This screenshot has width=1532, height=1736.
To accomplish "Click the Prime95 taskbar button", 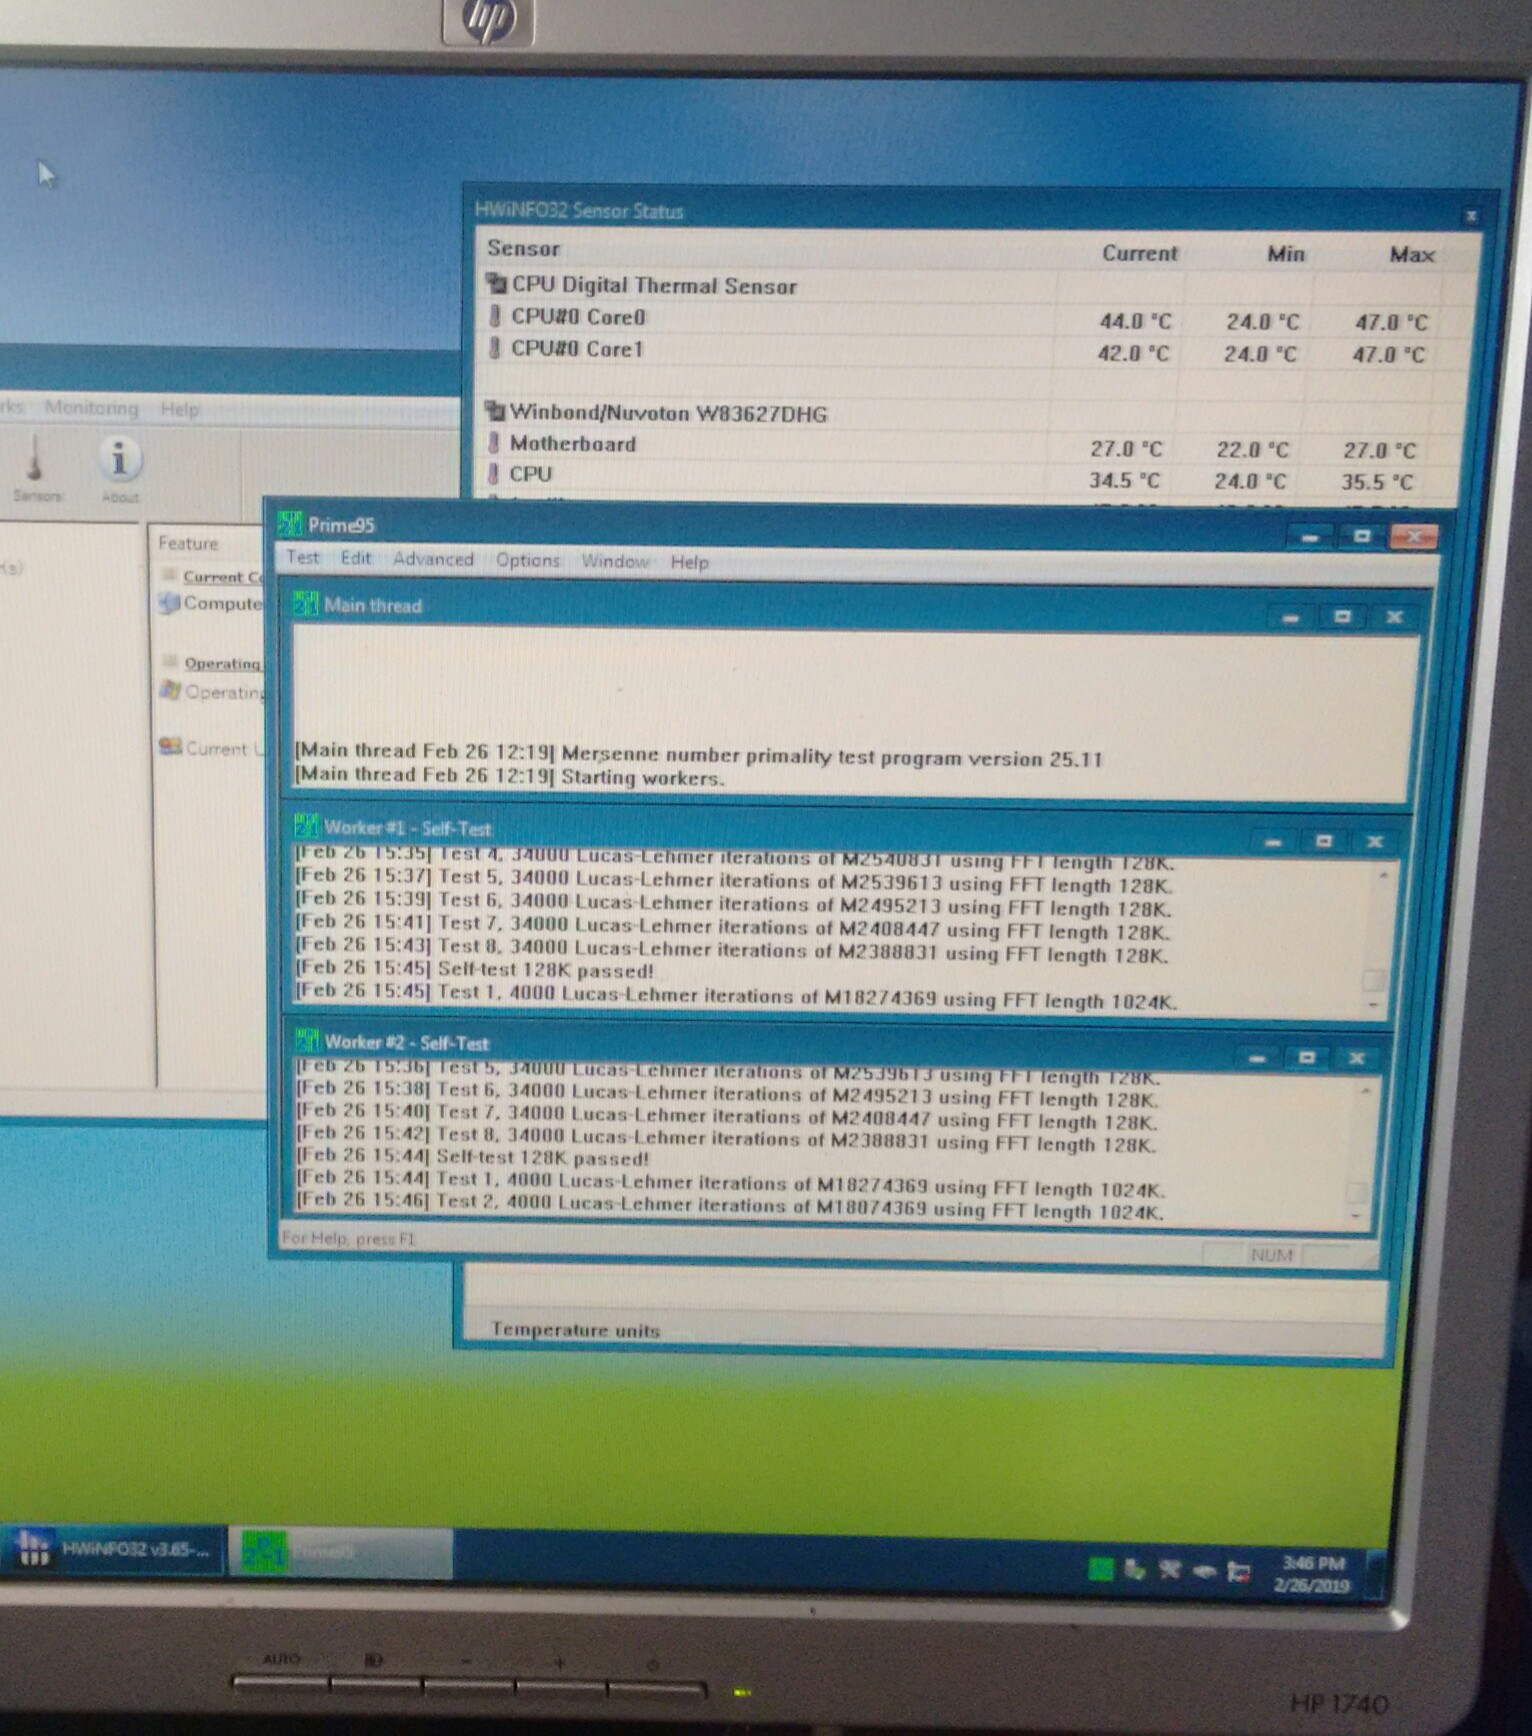I will (x=342, y=1551).
